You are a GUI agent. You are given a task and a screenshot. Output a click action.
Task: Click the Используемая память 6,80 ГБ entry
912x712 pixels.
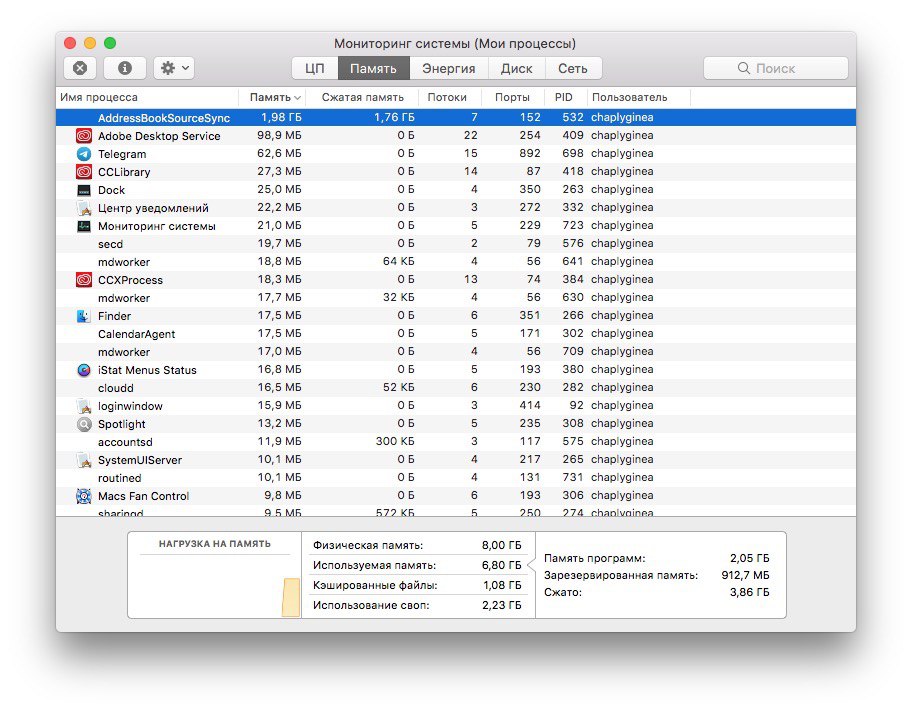417,565
